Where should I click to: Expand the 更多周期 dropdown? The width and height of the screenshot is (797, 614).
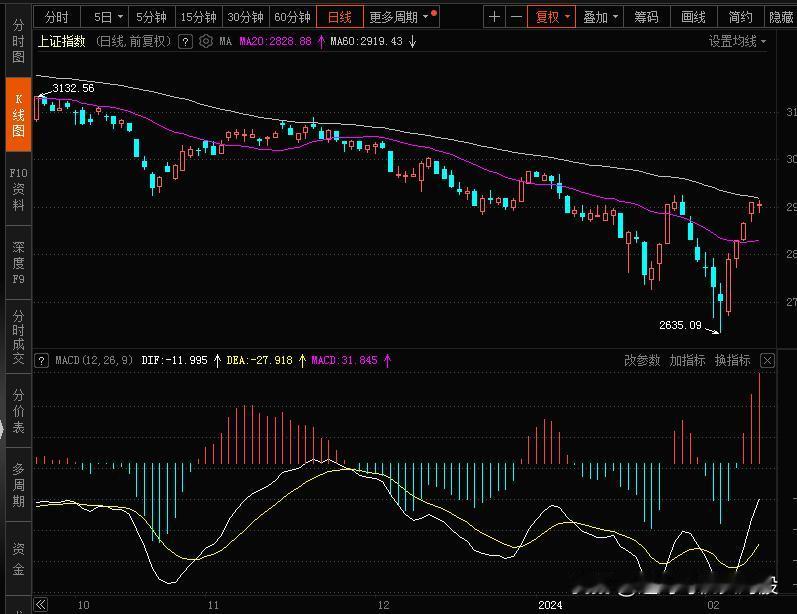402,17
